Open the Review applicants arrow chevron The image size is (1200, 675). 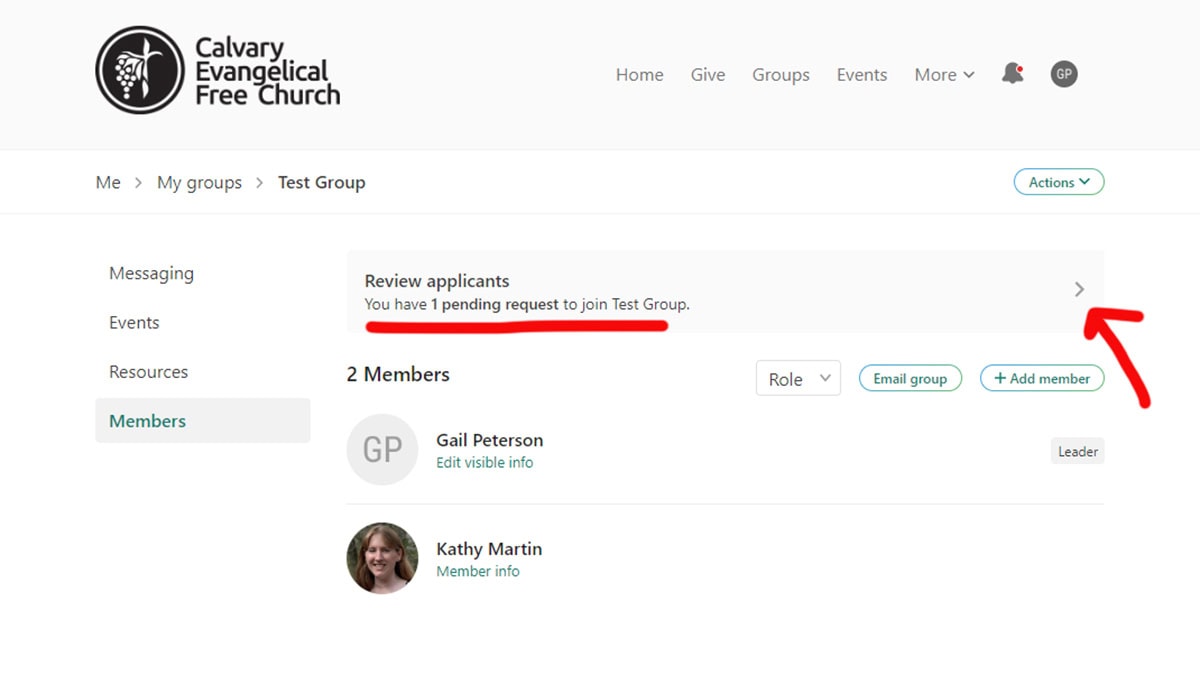point(1079,290)
